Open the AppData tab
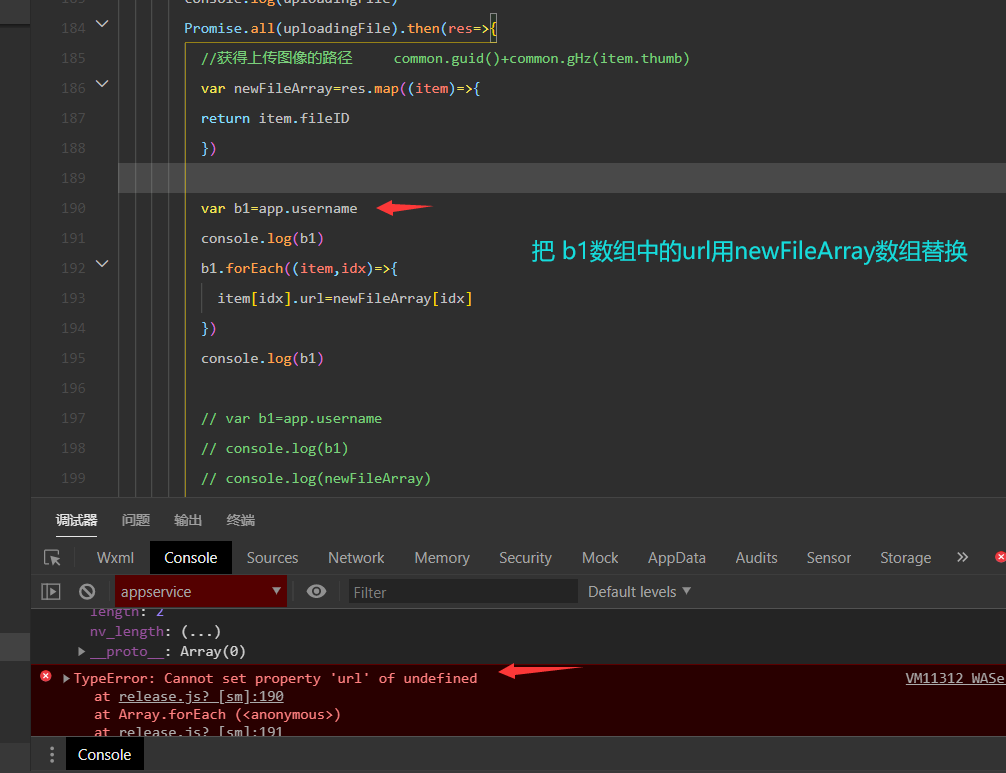Viewport: 1006px width, 773px height. tap(677, 557)
